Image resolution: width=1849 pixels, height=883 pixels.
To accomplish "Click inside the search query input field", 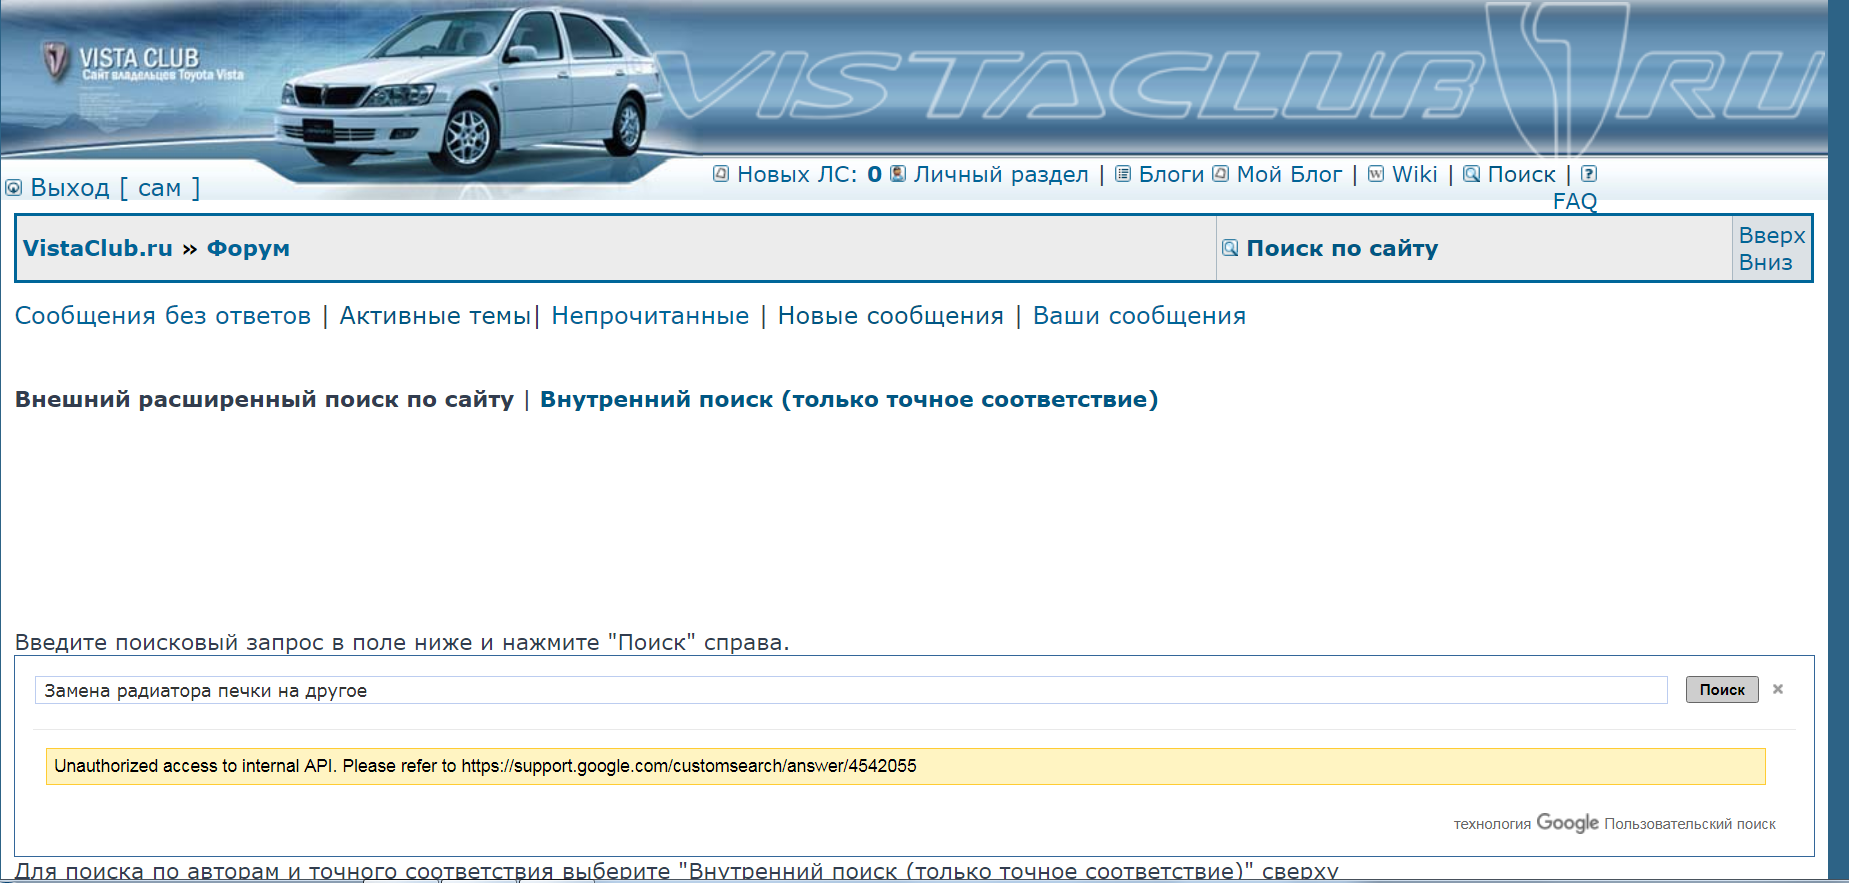I will pos(850,690).
